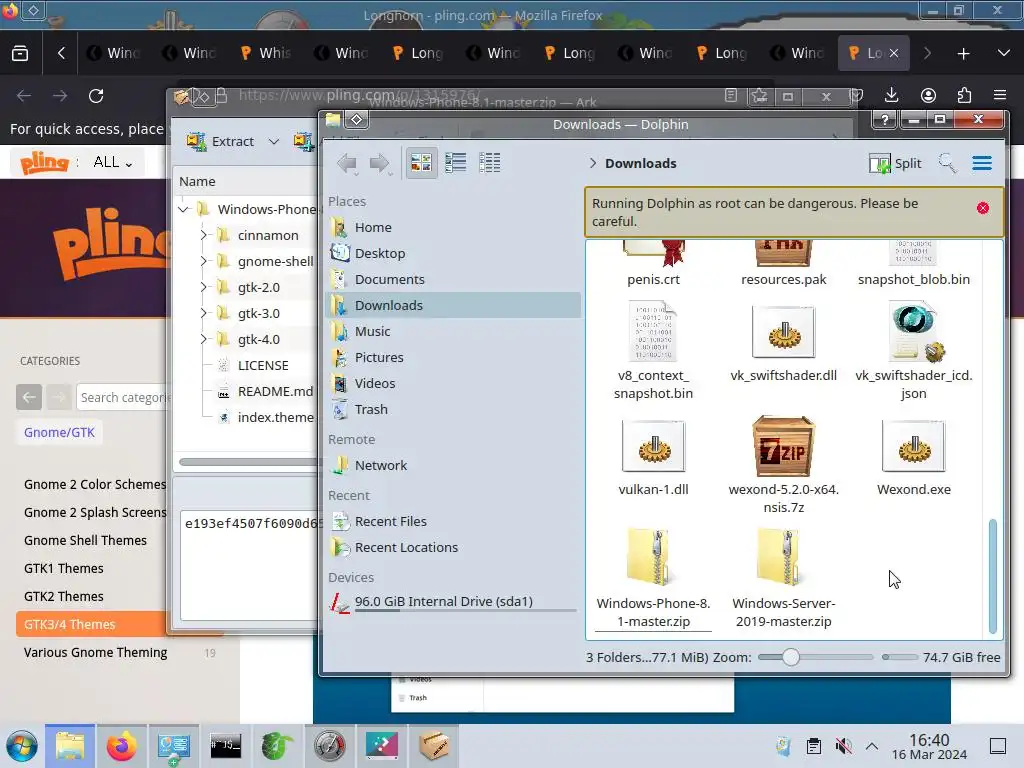1024x768 pixels.
Task: Open GTK3/4 Themes category on pling
Action: 91,624
